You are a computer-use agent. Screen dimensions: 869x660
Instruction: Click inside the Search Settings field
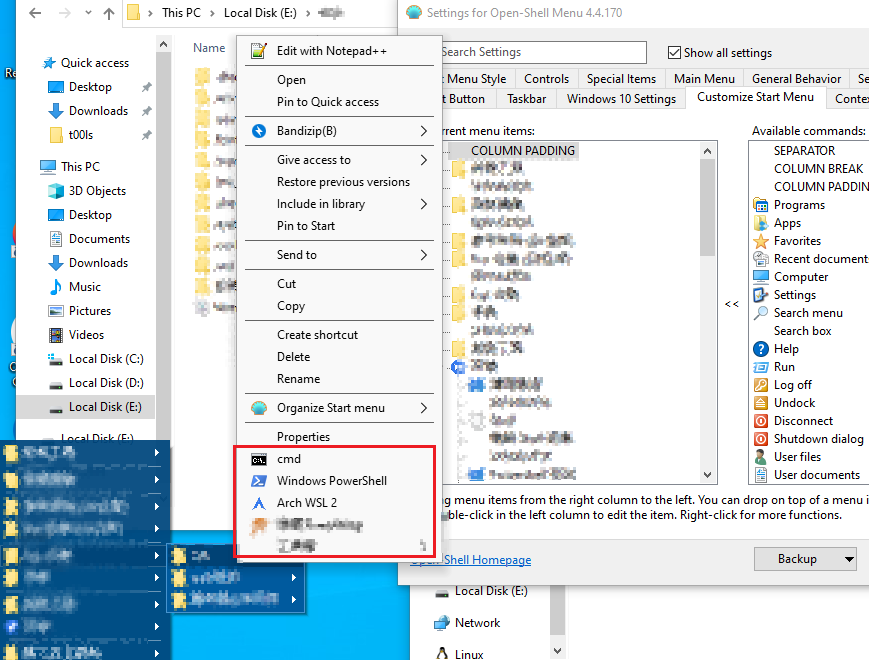click(x=545, y=52)
